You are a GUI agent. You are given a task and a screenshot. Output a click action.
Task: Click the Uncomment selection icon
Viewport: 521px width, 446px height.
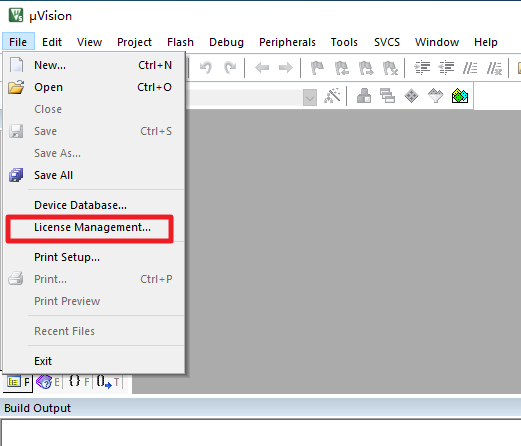494,68
